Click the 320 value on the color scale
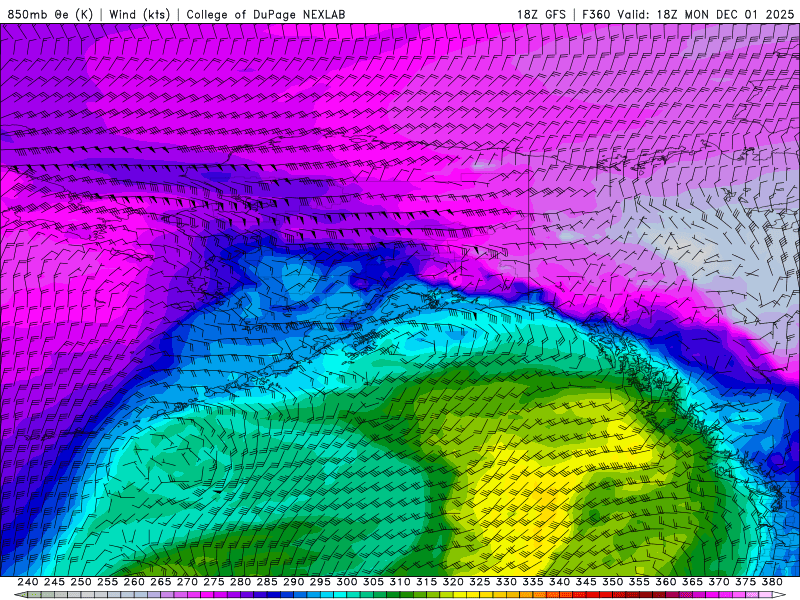800x600 pixels. (453, 582)
